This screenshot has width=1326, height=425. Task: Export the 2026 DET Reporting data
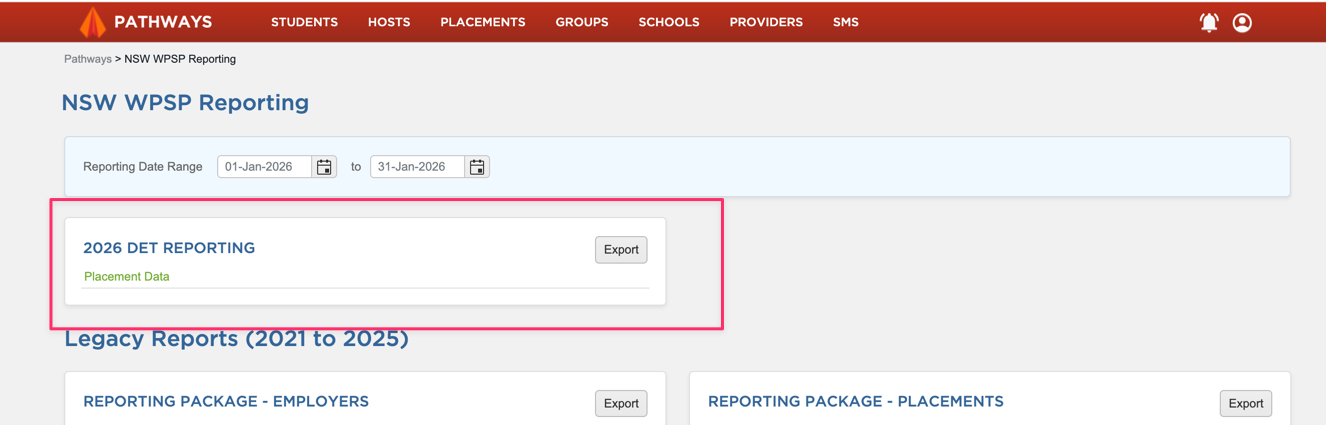[621, 250]
